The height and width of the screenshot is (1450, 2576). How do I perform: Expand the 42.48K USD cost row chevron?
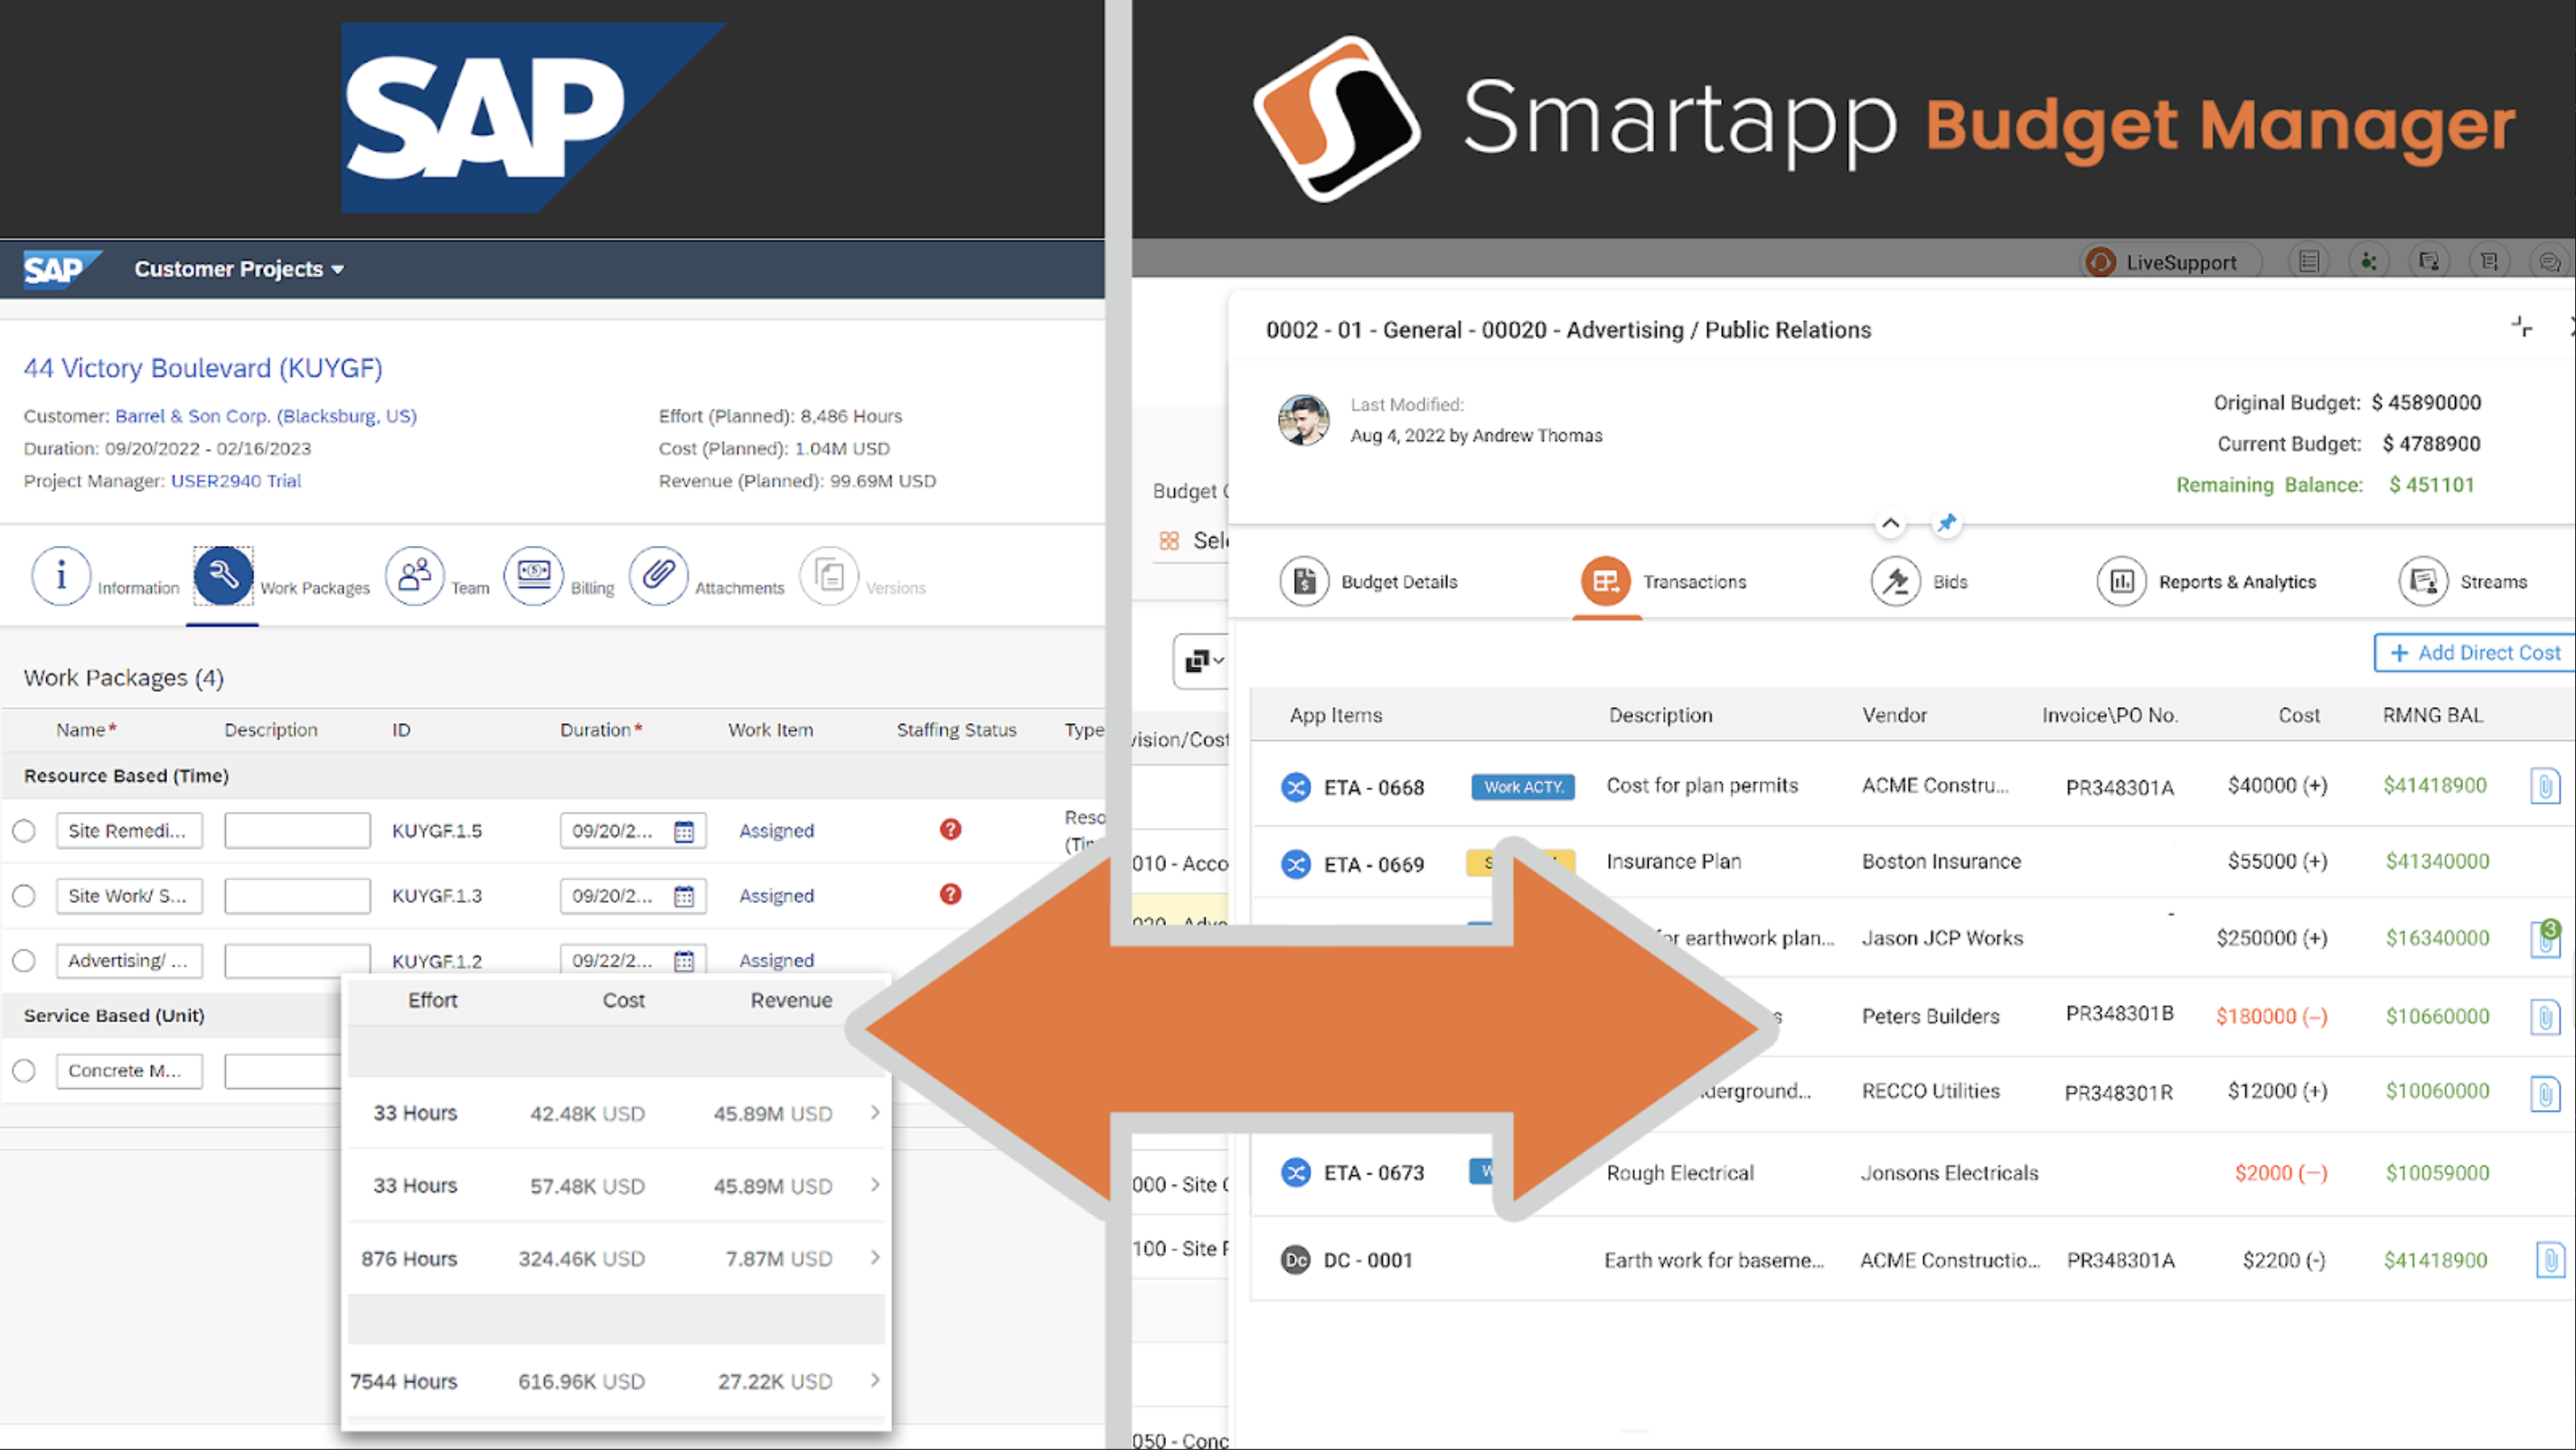point(875,1112)
